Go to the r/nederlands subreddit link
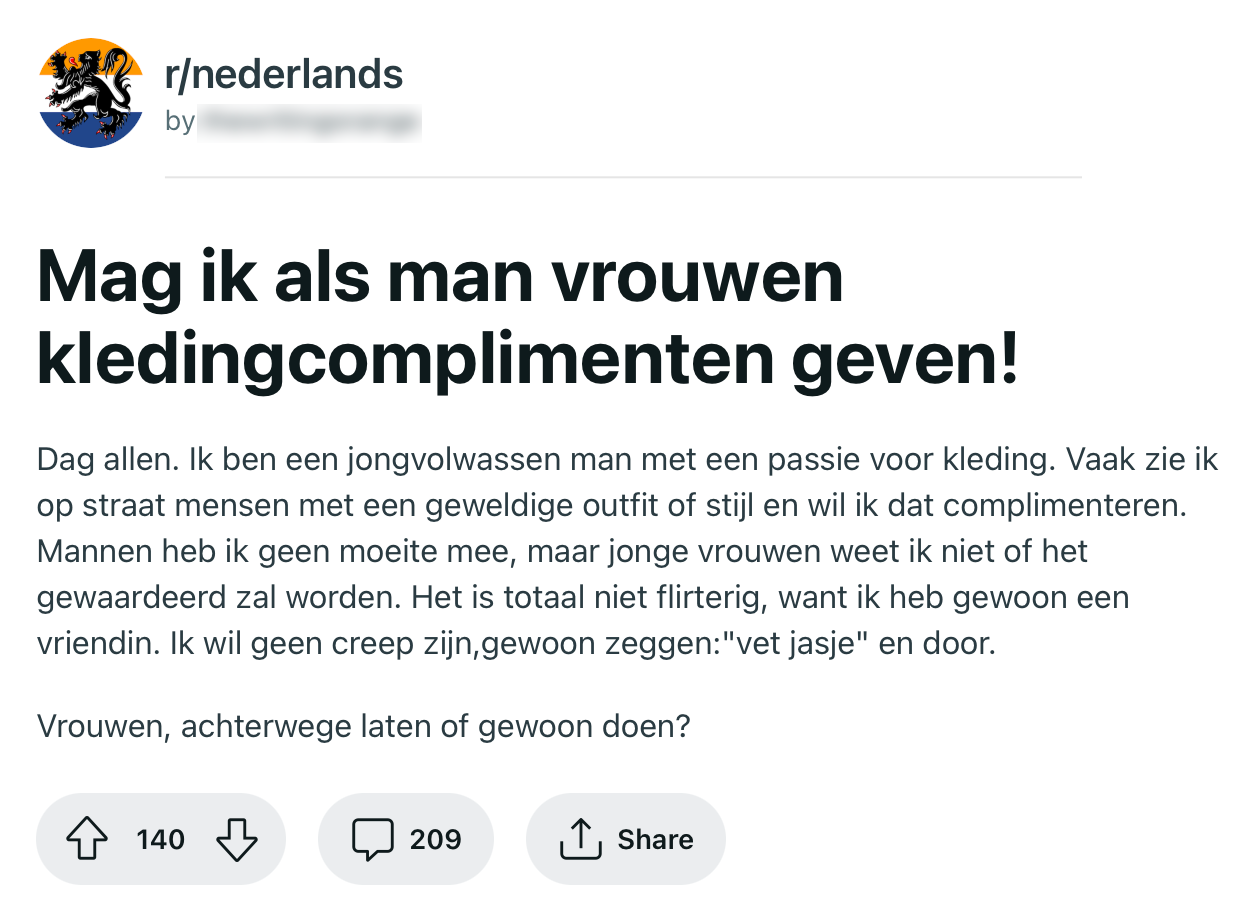Screen dimensions: 1250x904 (284, 74)
